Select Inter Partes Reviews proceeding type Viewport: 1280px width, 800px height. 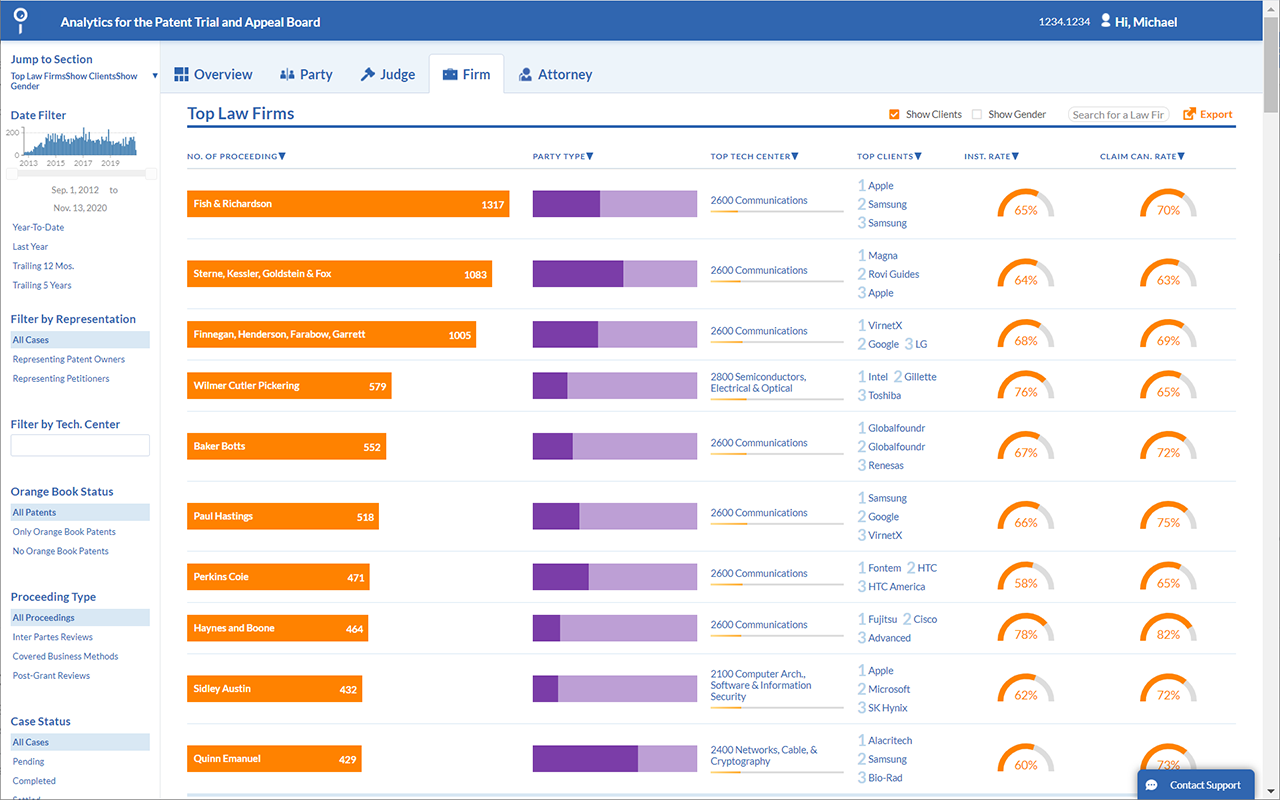[52, 637]
